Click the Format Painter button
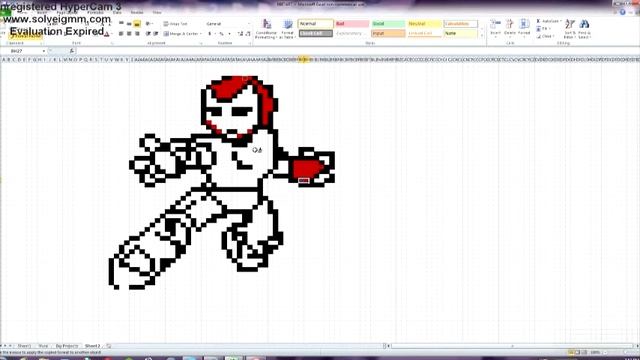The height and width of the screenshot is (360, 640). pyautogui.click(x=25, y=36)
